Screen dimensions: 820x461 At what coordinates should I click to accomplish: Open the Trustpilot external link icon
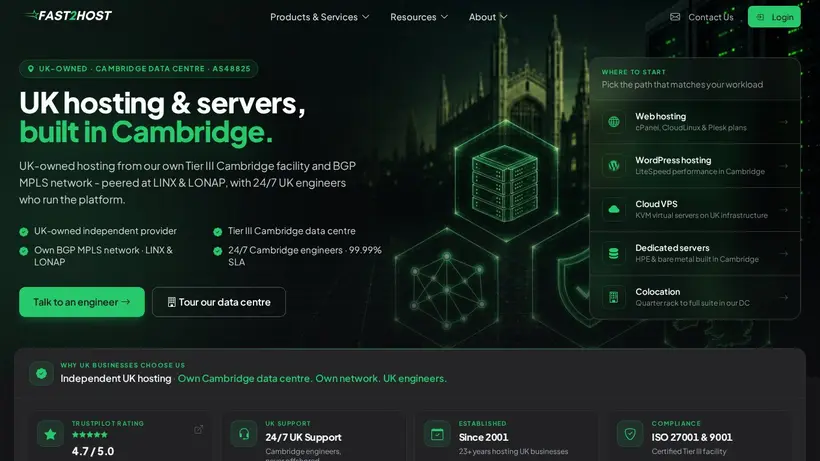point(199,429)
